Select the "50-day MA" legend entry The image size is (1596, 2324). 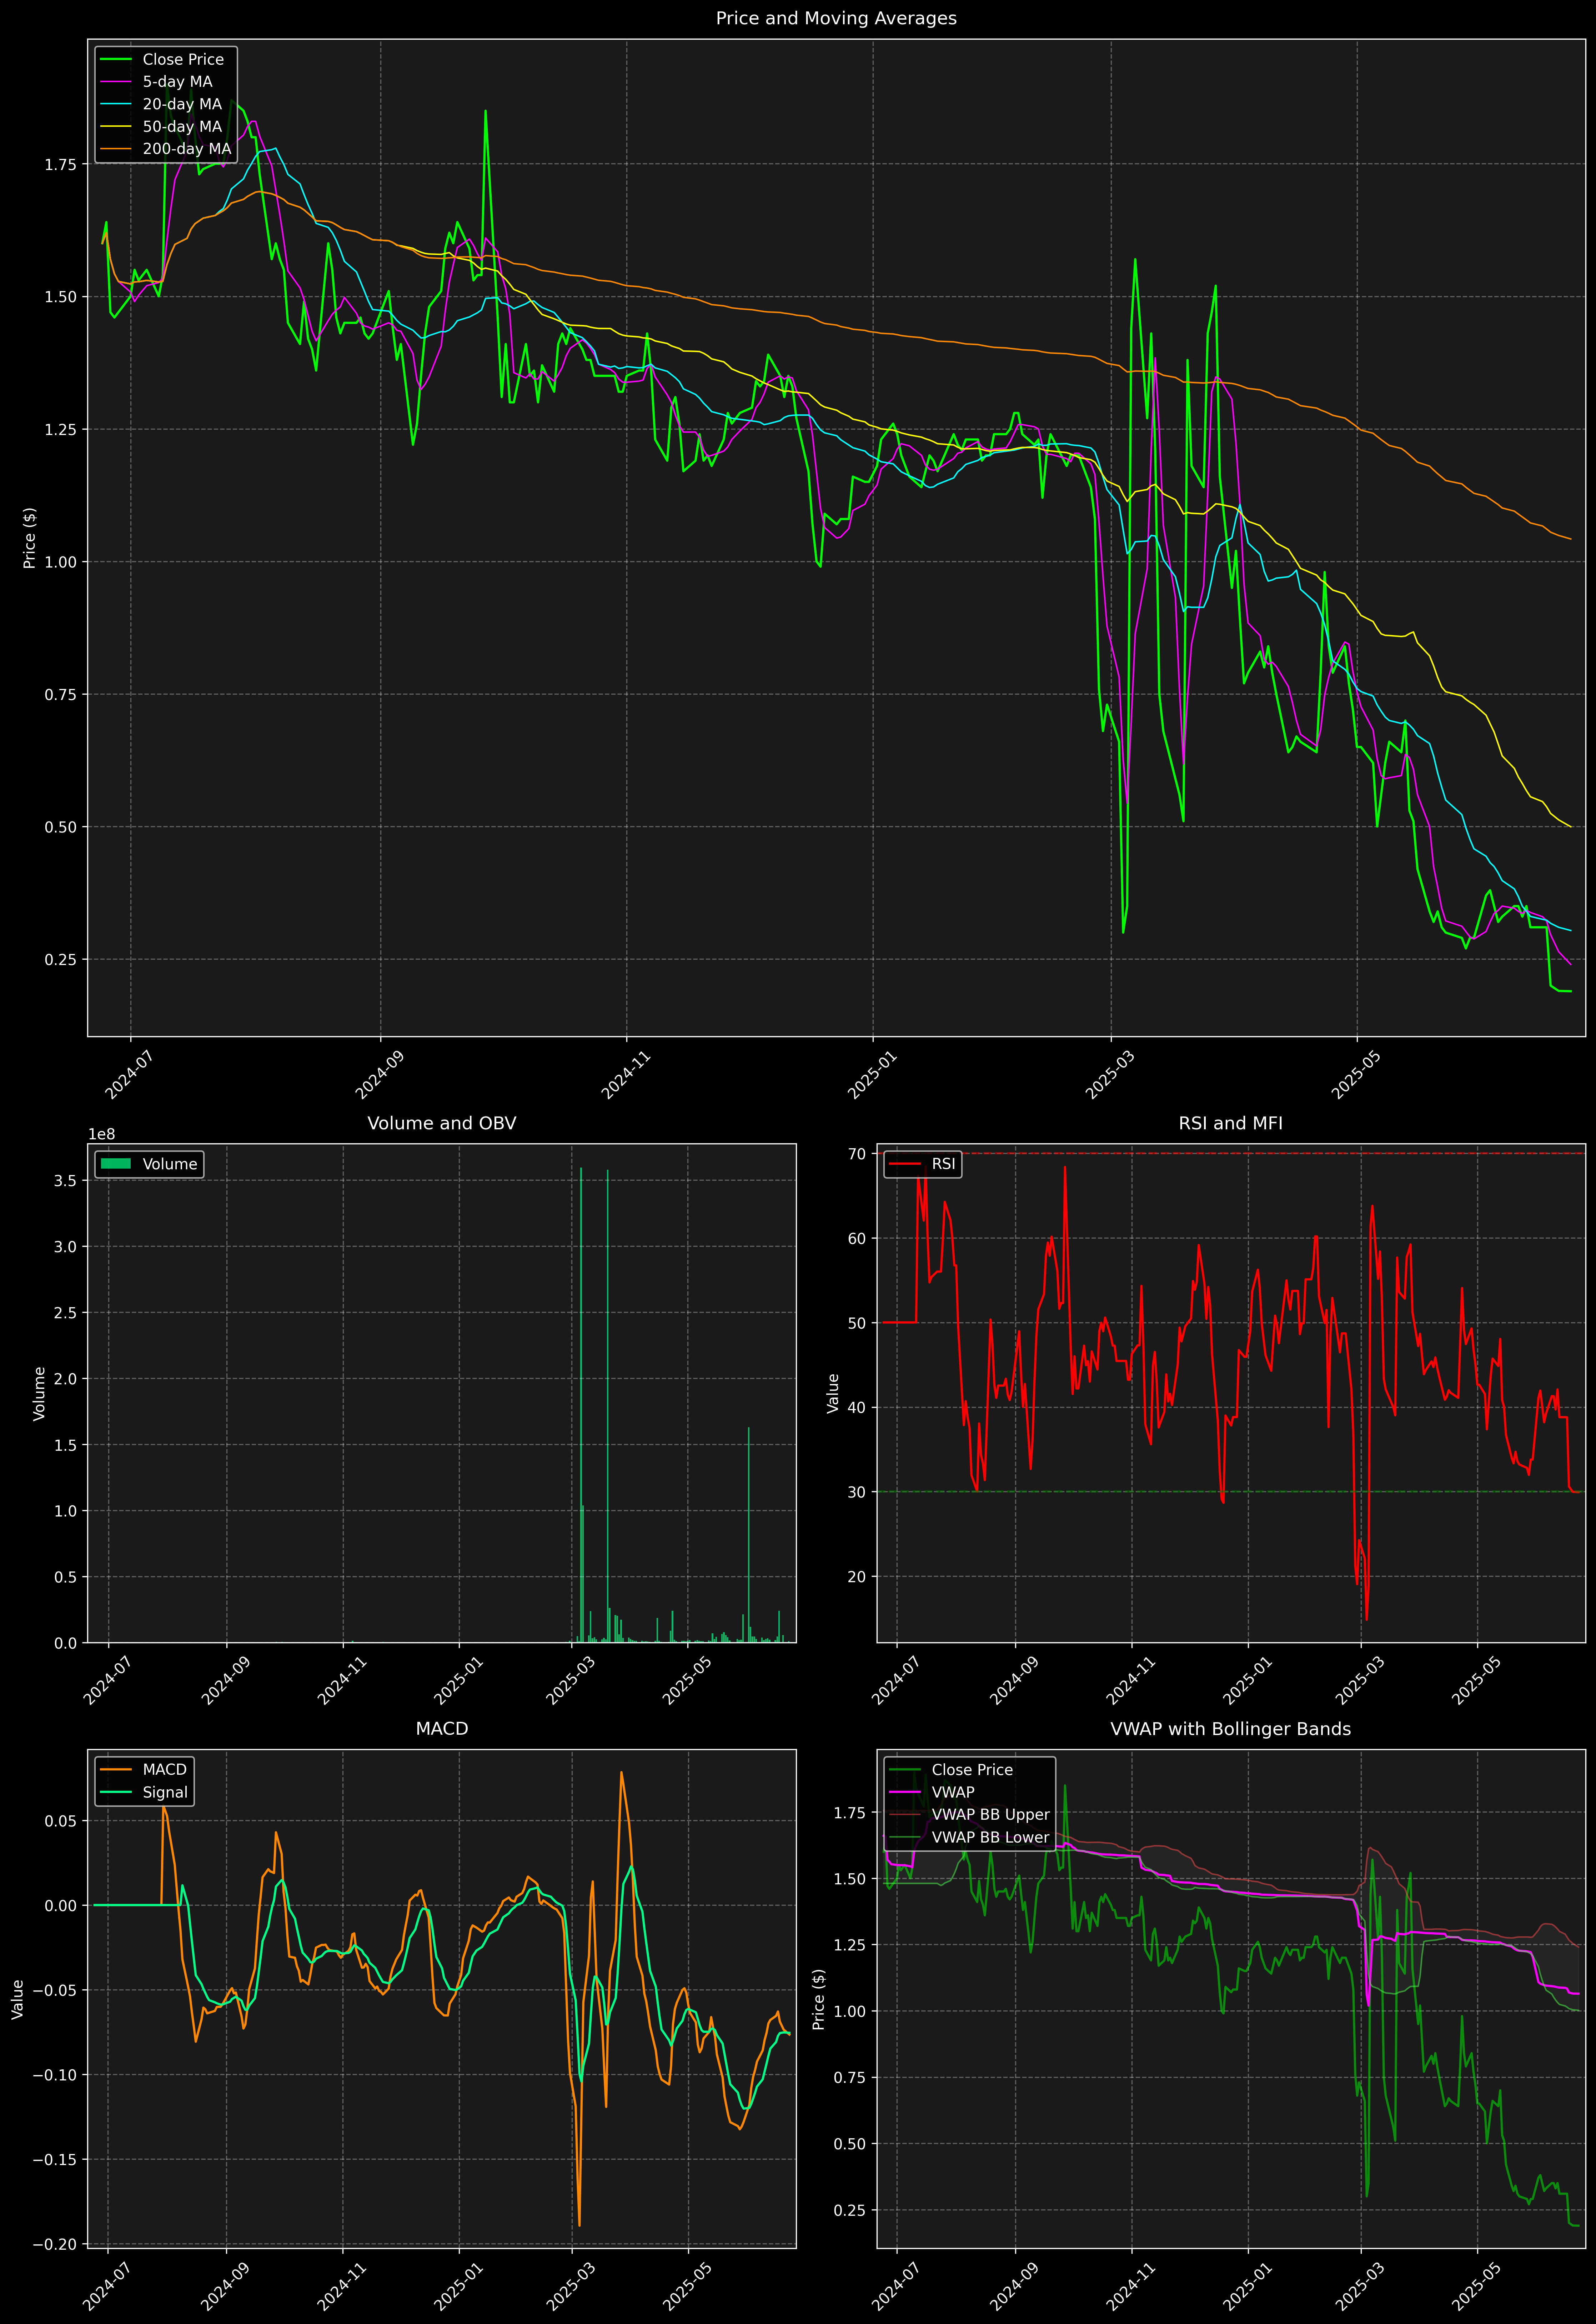point(182,127)
